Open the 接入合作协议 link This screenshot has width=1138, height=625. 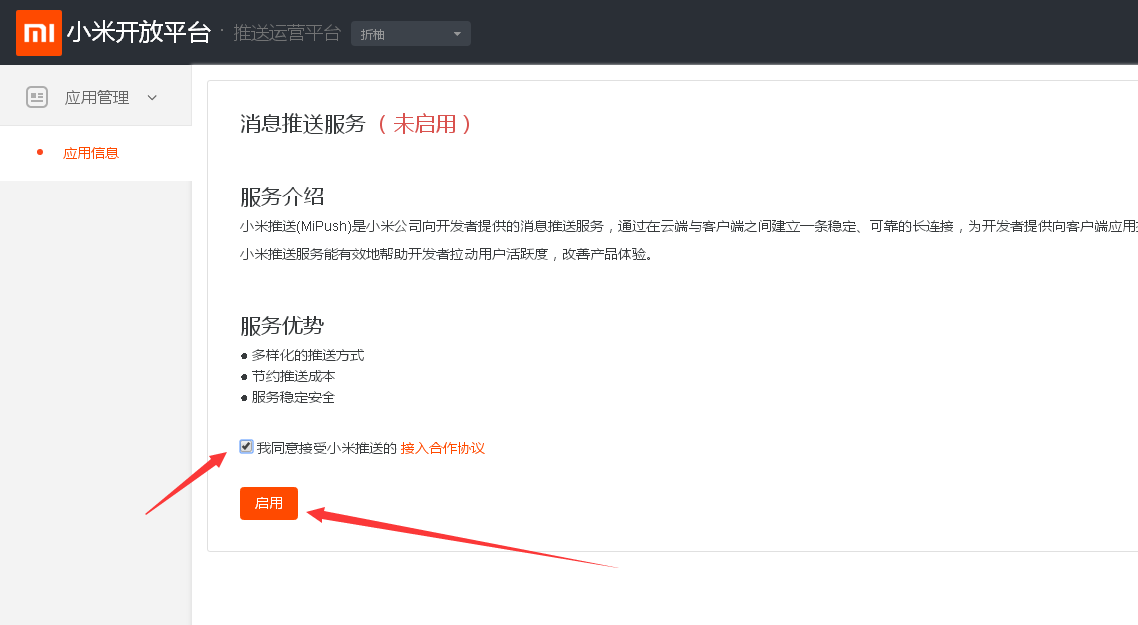pos(443,448)
